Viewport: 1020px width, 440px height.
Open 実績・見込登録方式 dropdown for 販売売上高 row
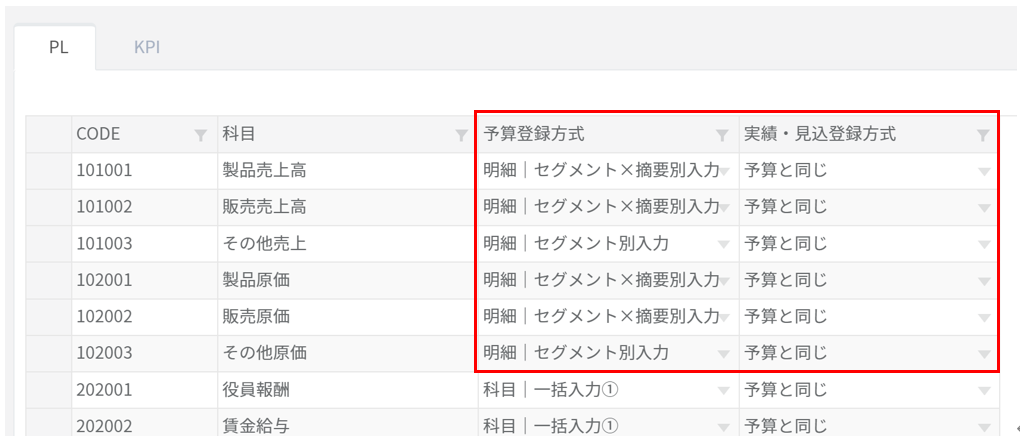(984, 208)
